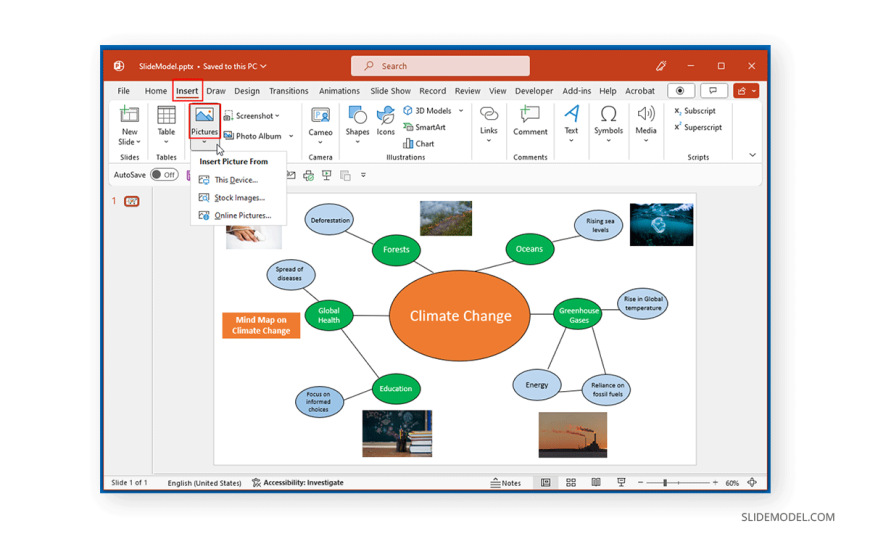Viewport: 870px width, 539px height.
Task: Switch to Reading View
Action: tap(596, 482)
